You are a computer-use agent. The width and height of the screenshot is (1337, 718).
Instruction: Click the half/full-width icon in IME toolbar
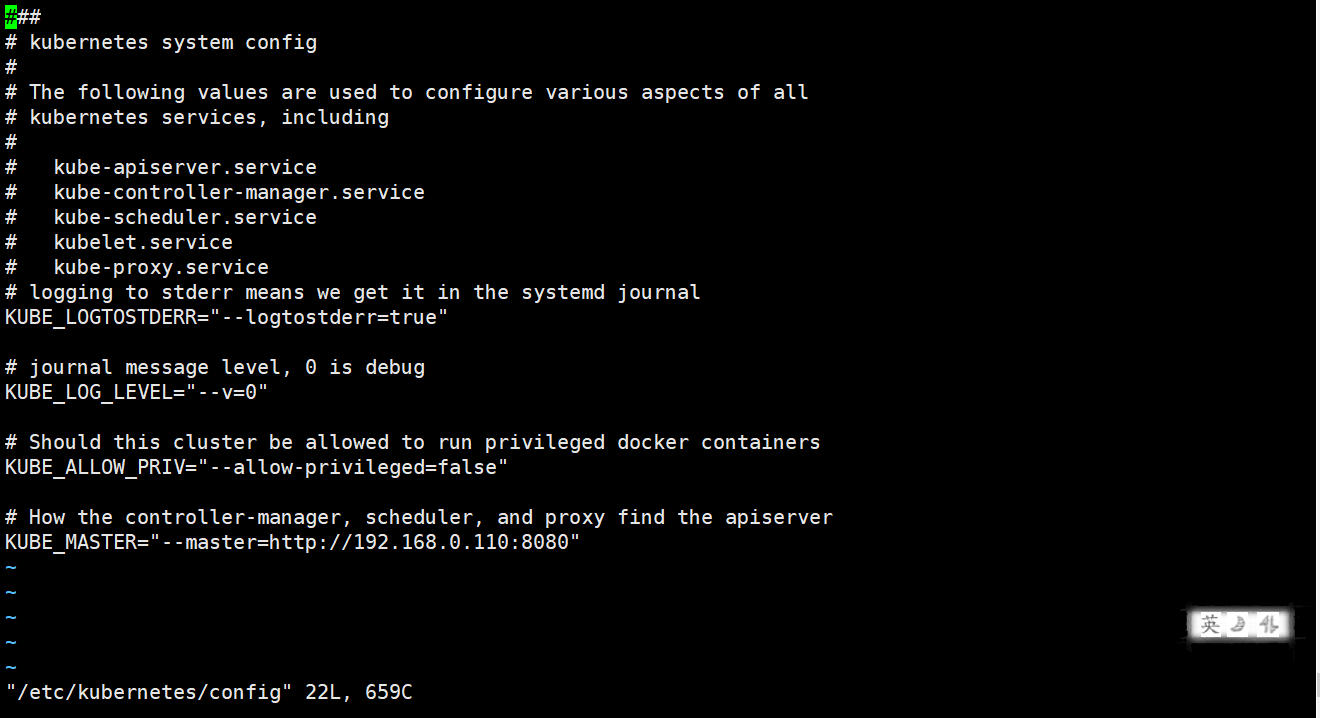(1268, 626)
